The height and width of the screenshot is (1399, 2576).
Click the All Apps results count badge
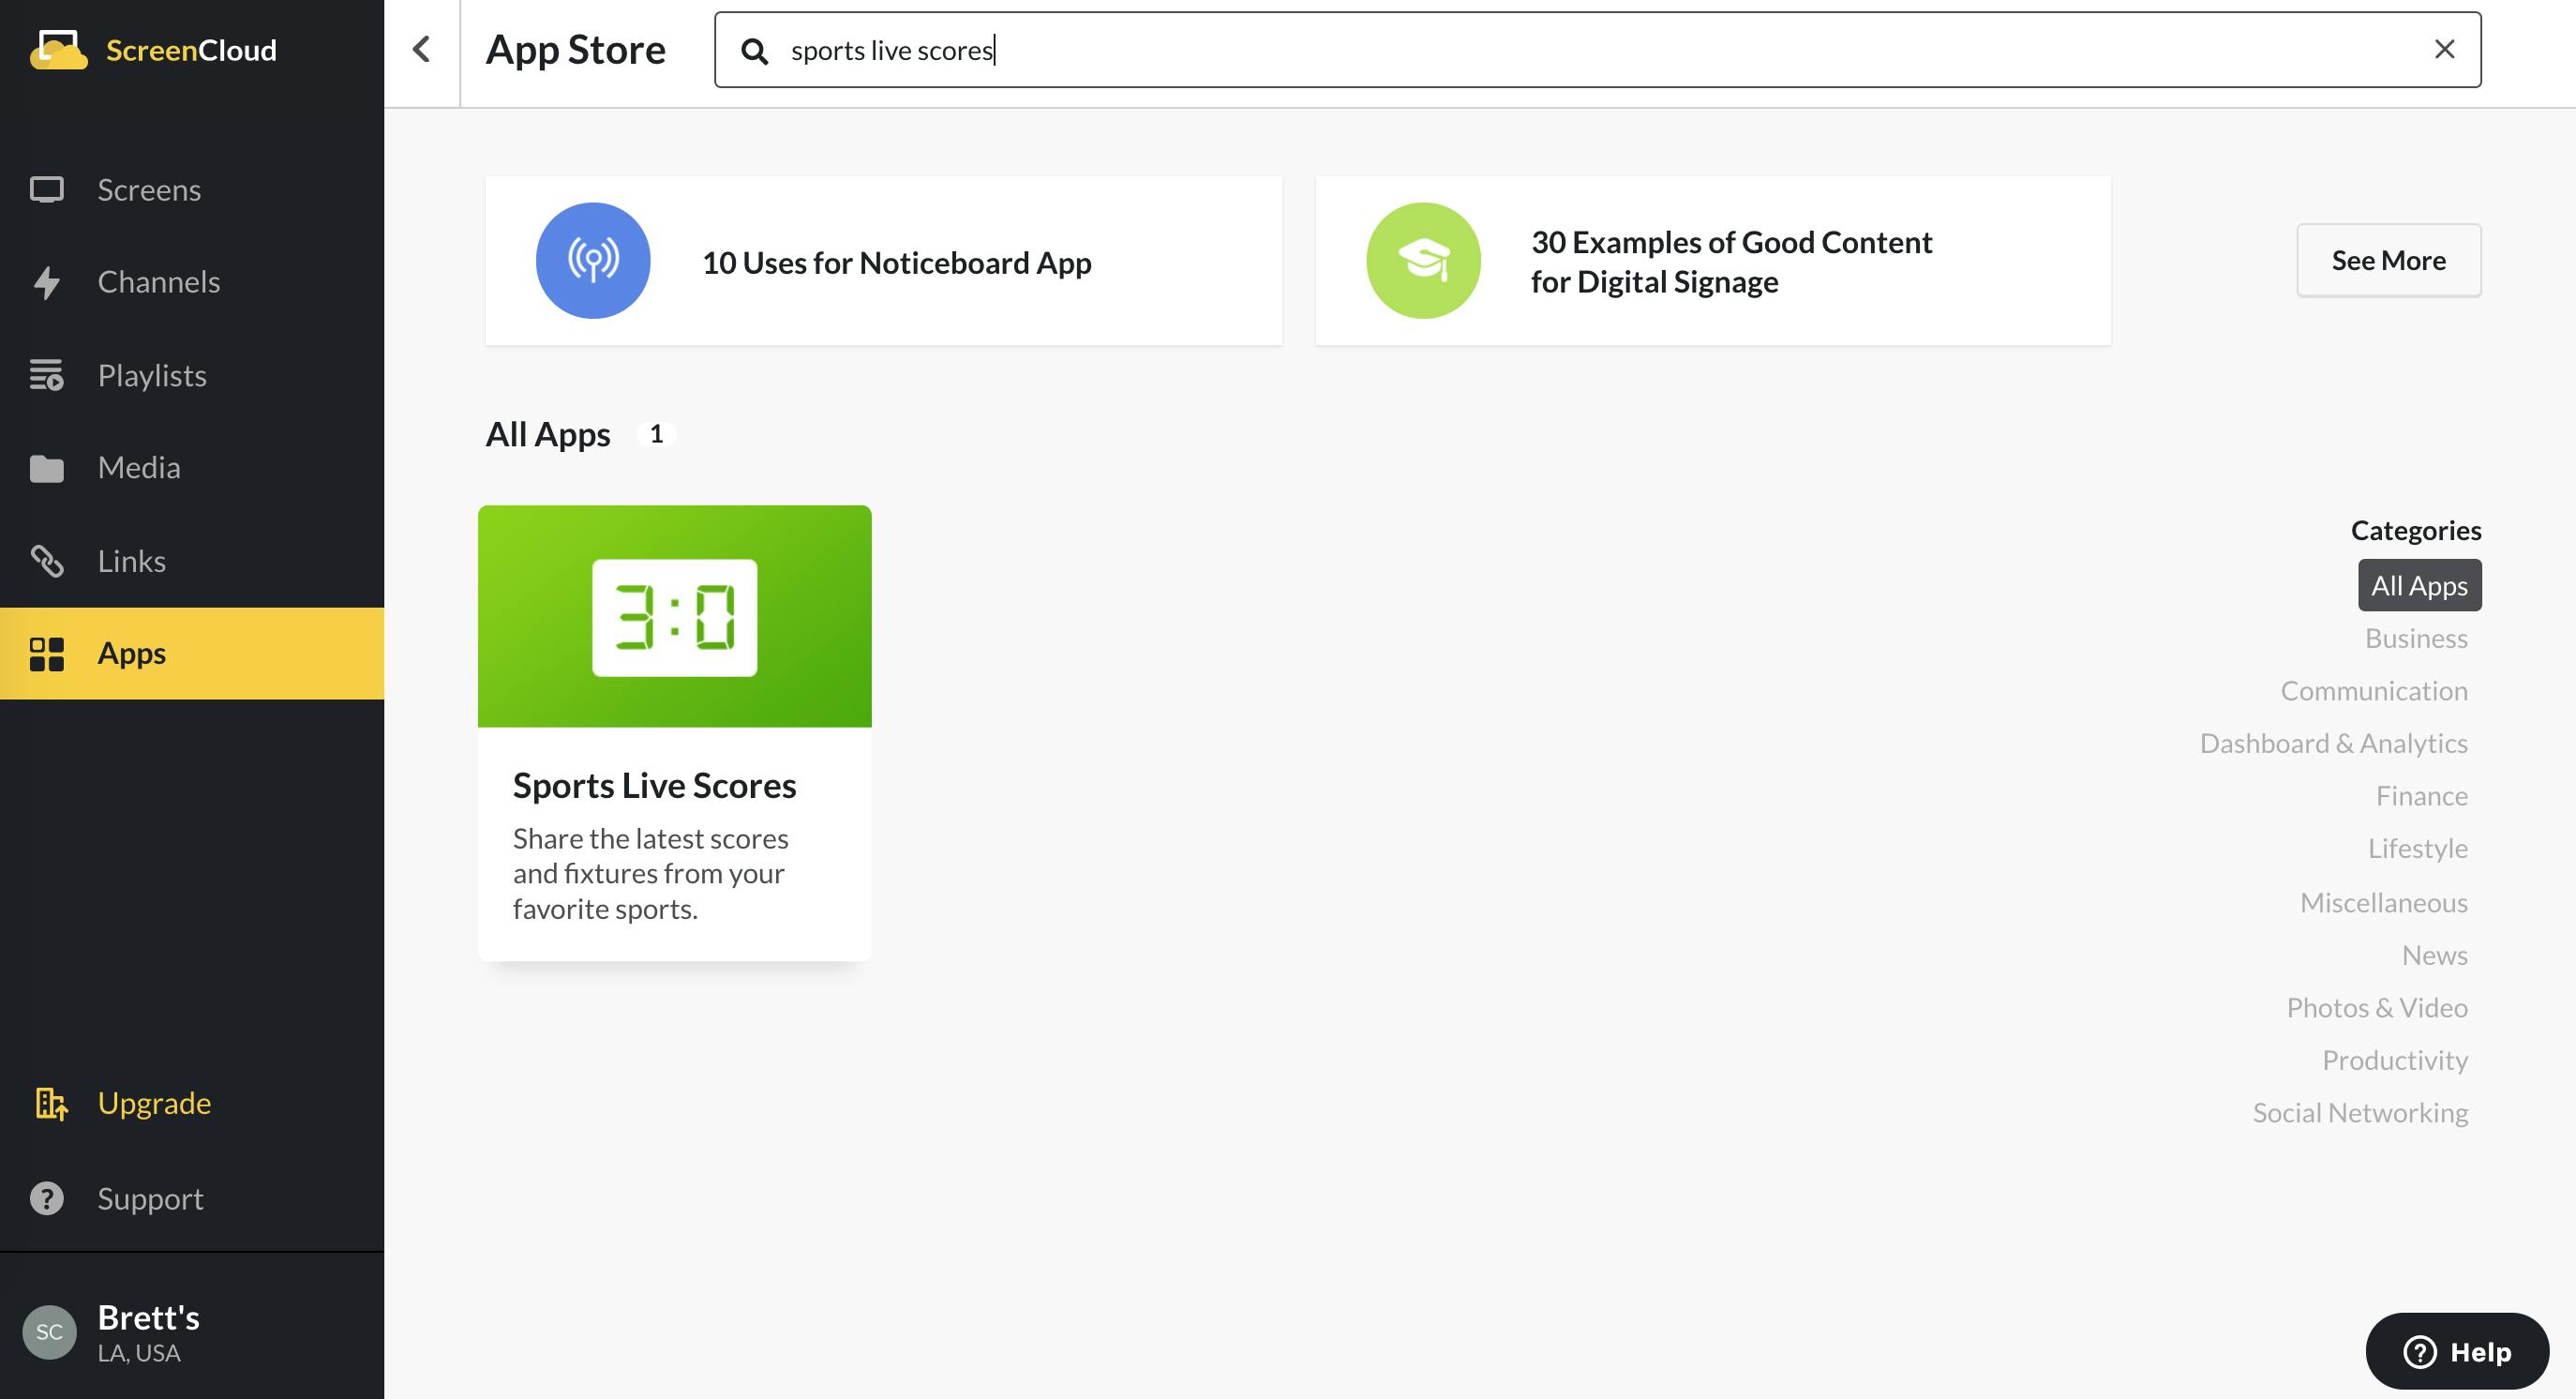click(656, 434)
